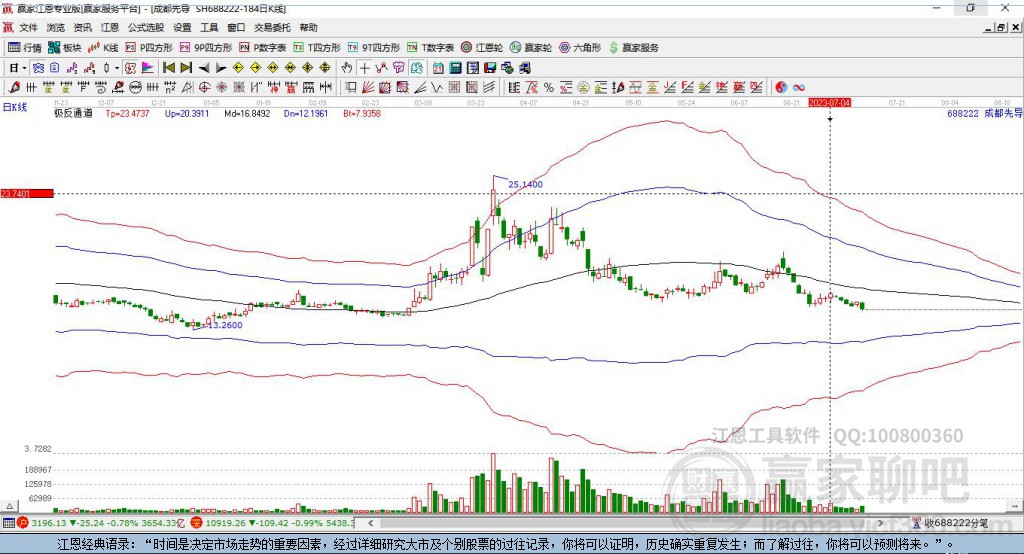1024x554 pixels.
Task: Open the 江恩 menu
Action: (x=110, y=27)
